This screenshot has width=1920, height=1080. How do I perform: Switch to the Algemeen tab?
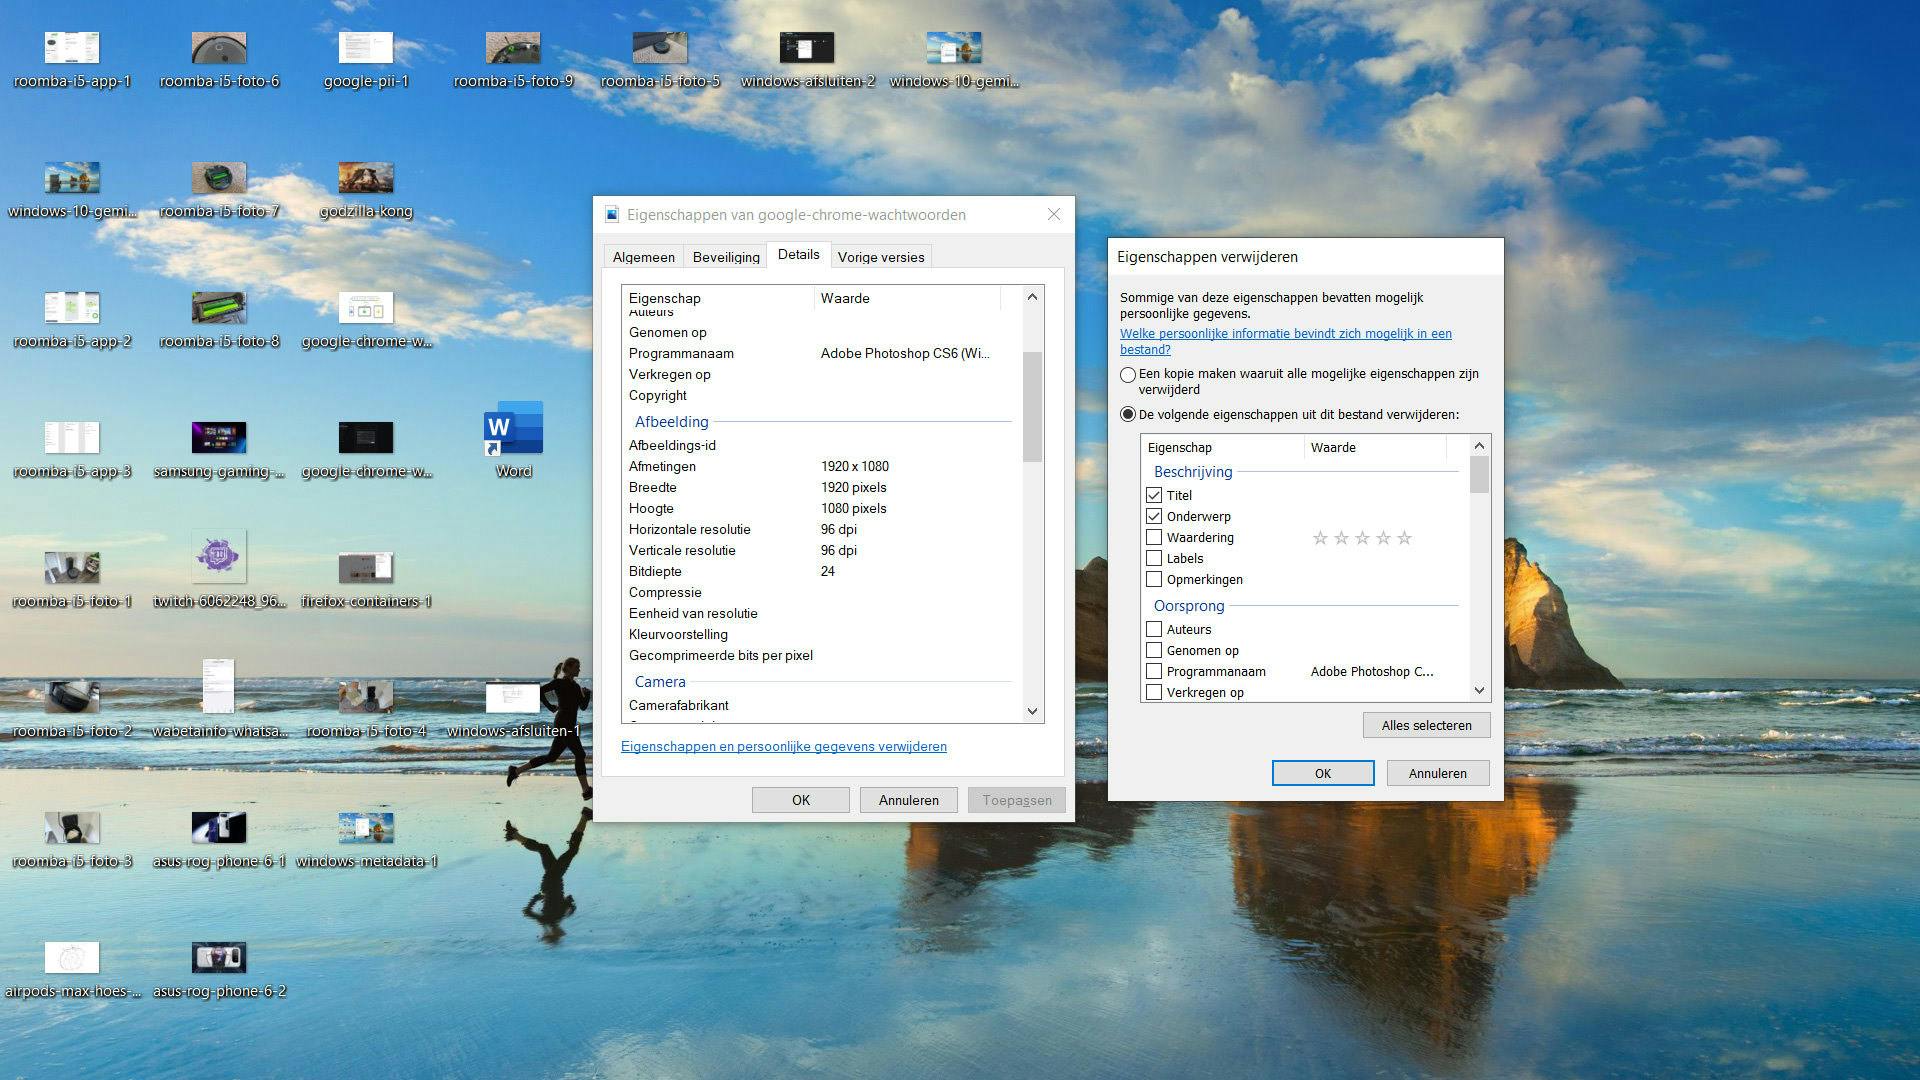pos(643,257)
